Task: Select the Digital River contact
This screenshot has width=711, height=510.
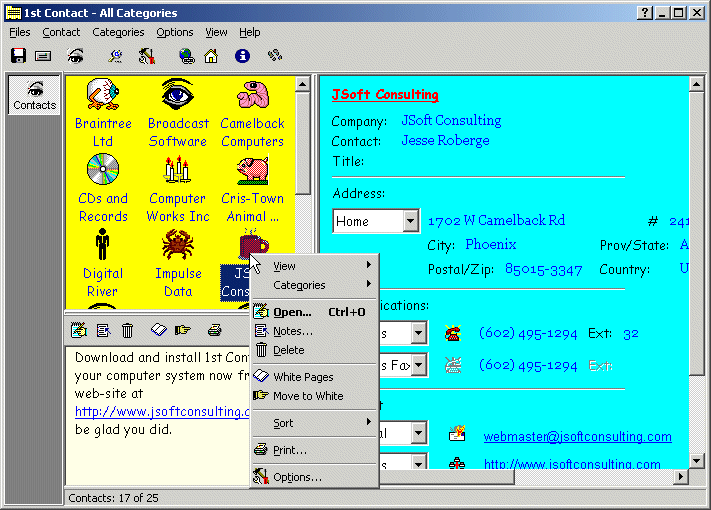Action: [x=102, y=263]
